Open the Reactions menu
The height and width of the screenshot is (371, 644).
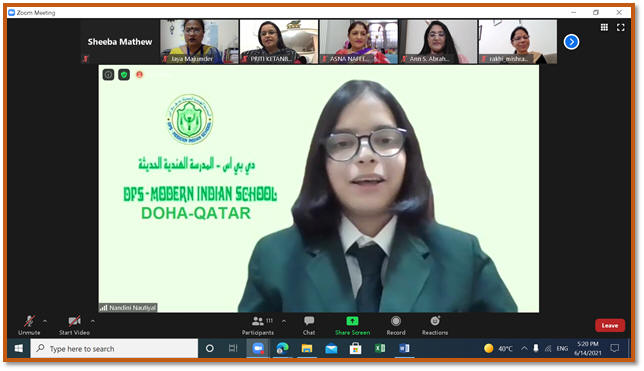tap(435, 325)
